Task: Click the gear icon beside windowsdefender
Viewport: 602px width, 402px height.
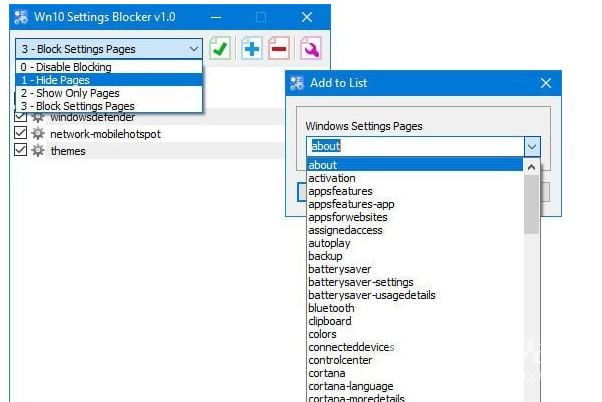Action: coord(38,117)
